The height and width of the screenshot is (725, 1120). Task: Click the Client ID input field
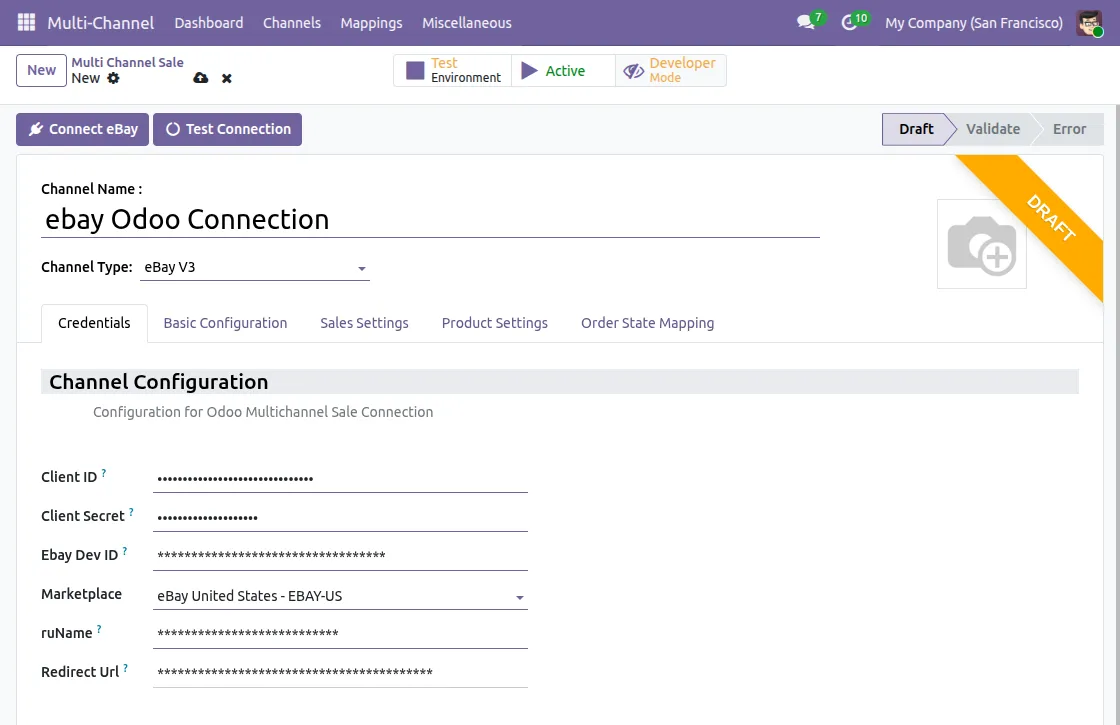[x=341, y=479]
